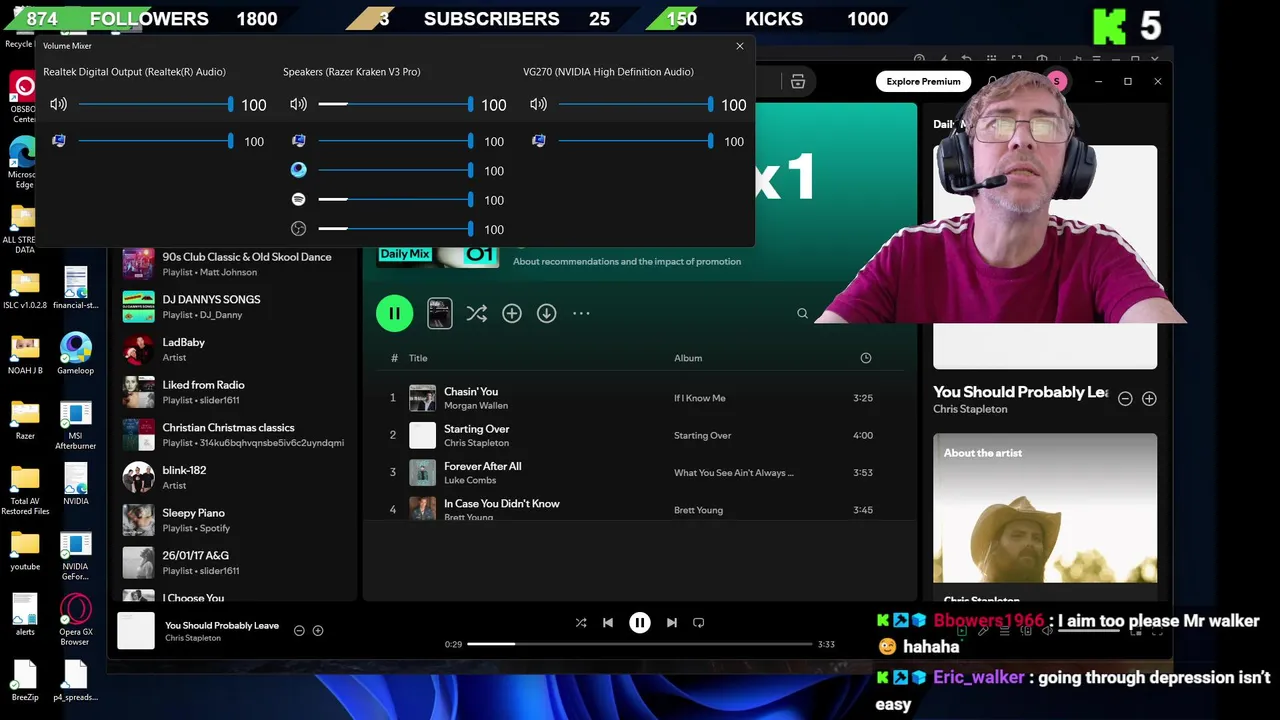Open Chris Stapleton link in bottom player bar
This screenshot has width=1280, height=720.
coord(193,638)
